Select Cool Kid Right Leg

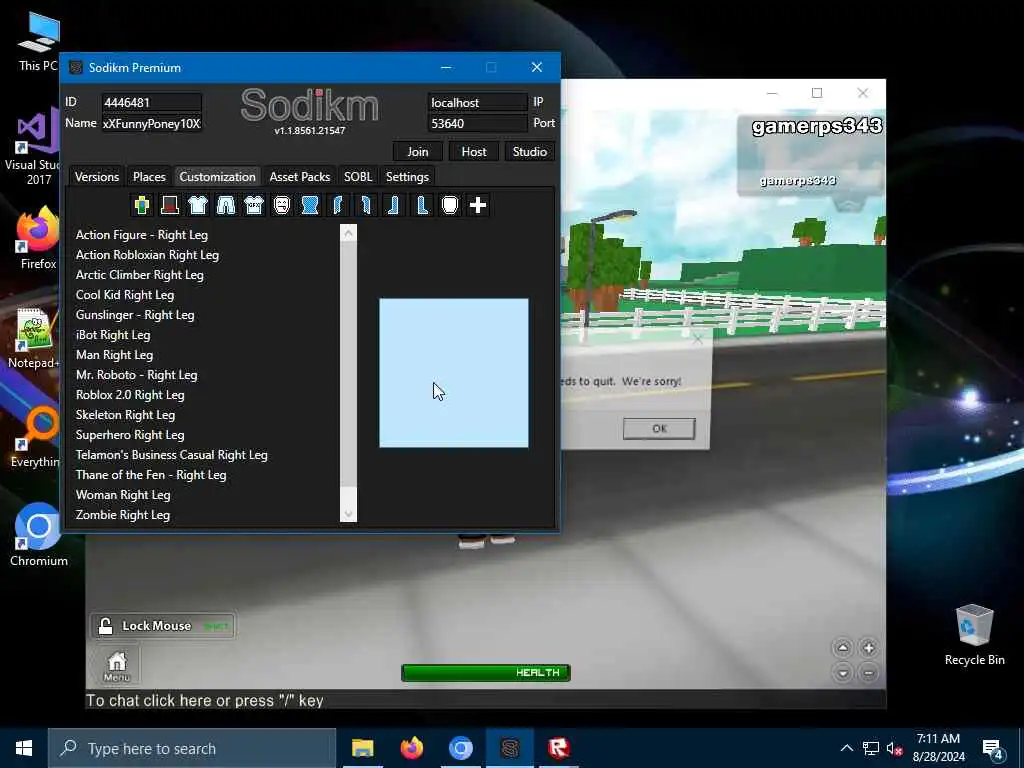[x=125, y=295]
